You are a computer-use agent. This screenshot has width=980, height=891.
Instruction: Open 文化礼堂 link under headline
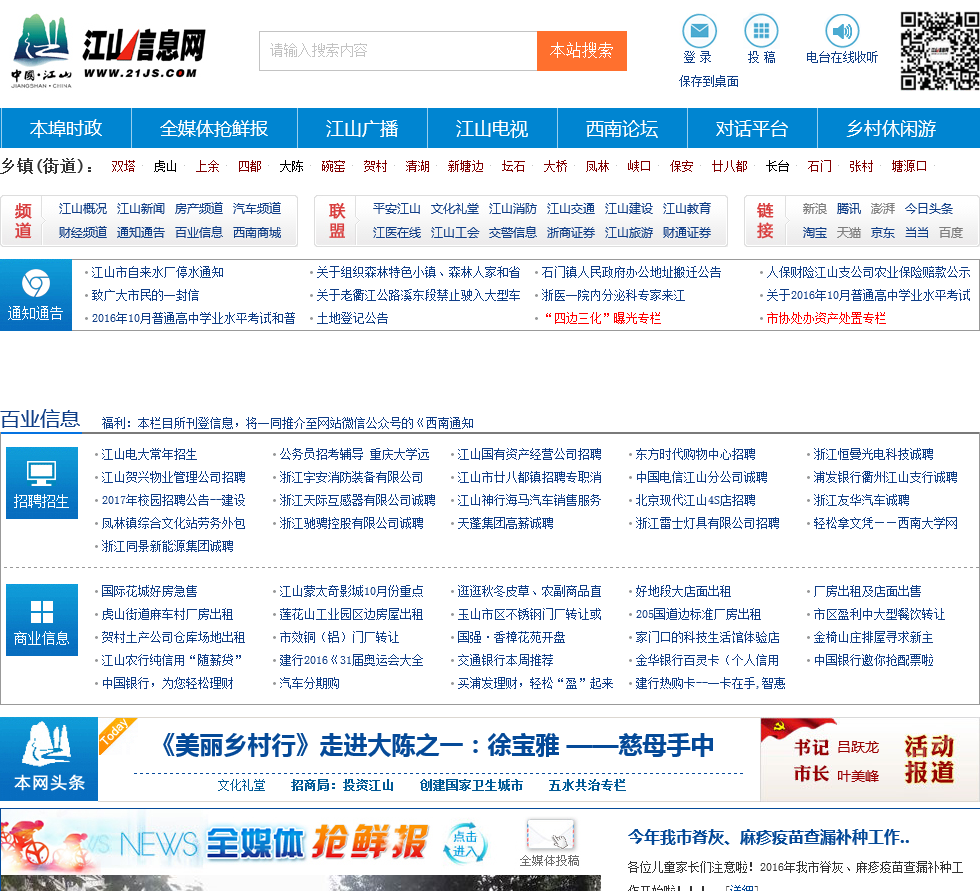click(241, 785)
